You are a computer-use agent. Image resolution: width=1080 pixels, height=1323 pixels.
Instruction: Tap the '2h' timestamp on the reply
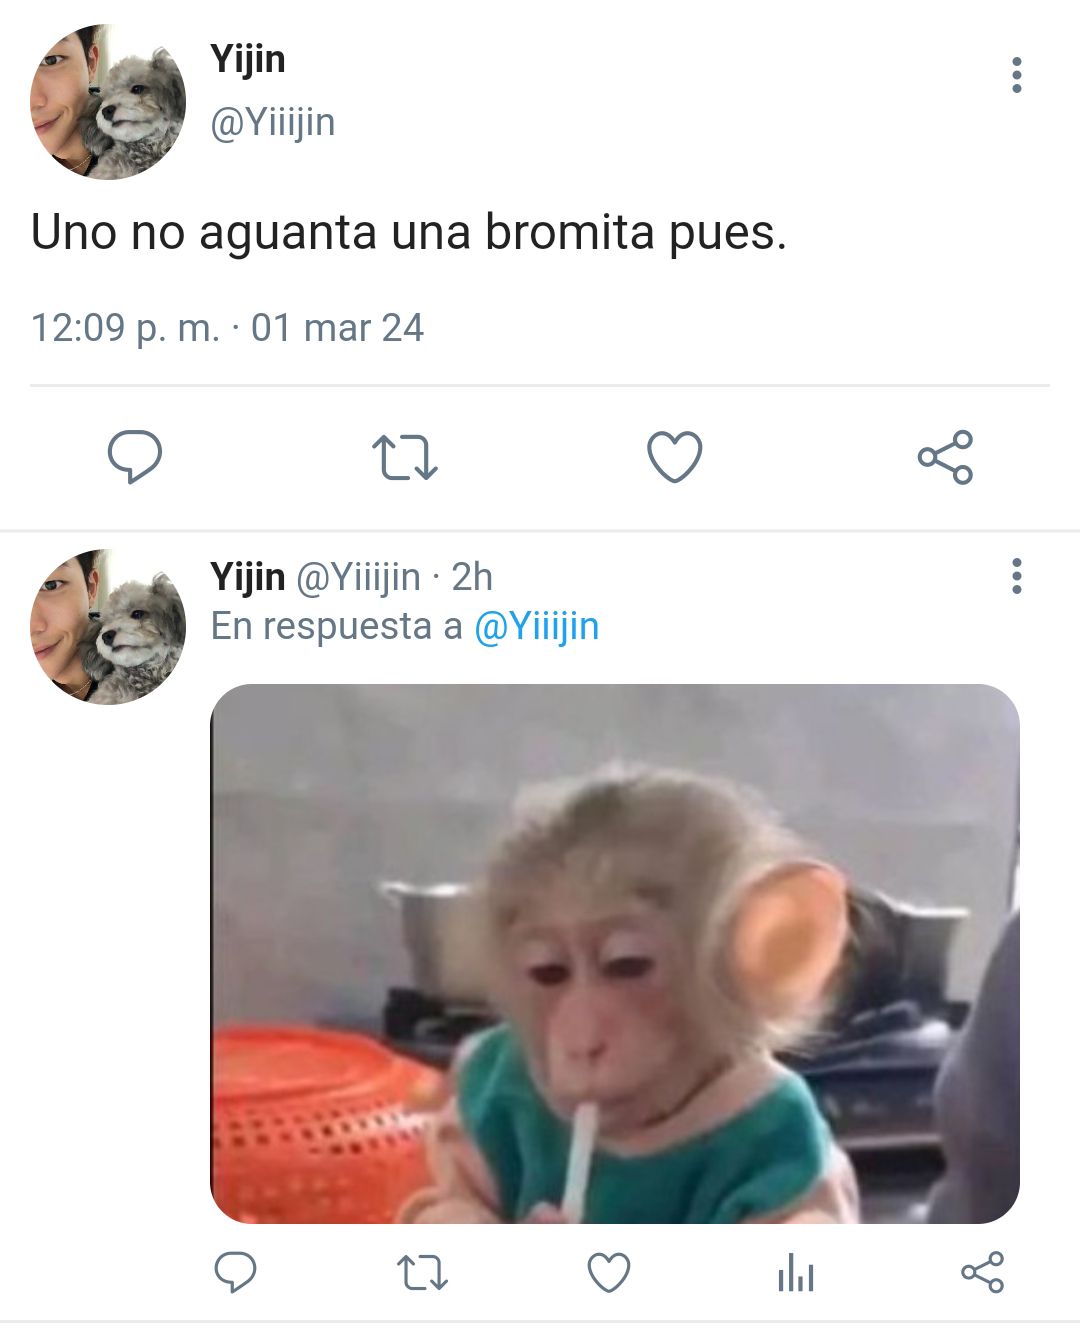(472, 577)
